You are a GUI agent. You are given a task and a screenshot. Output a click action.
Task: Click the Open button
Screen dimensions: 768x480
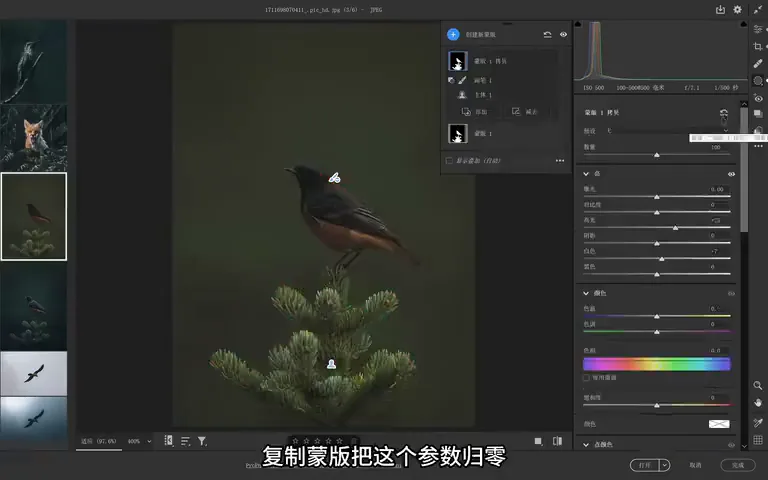(645, 465)
